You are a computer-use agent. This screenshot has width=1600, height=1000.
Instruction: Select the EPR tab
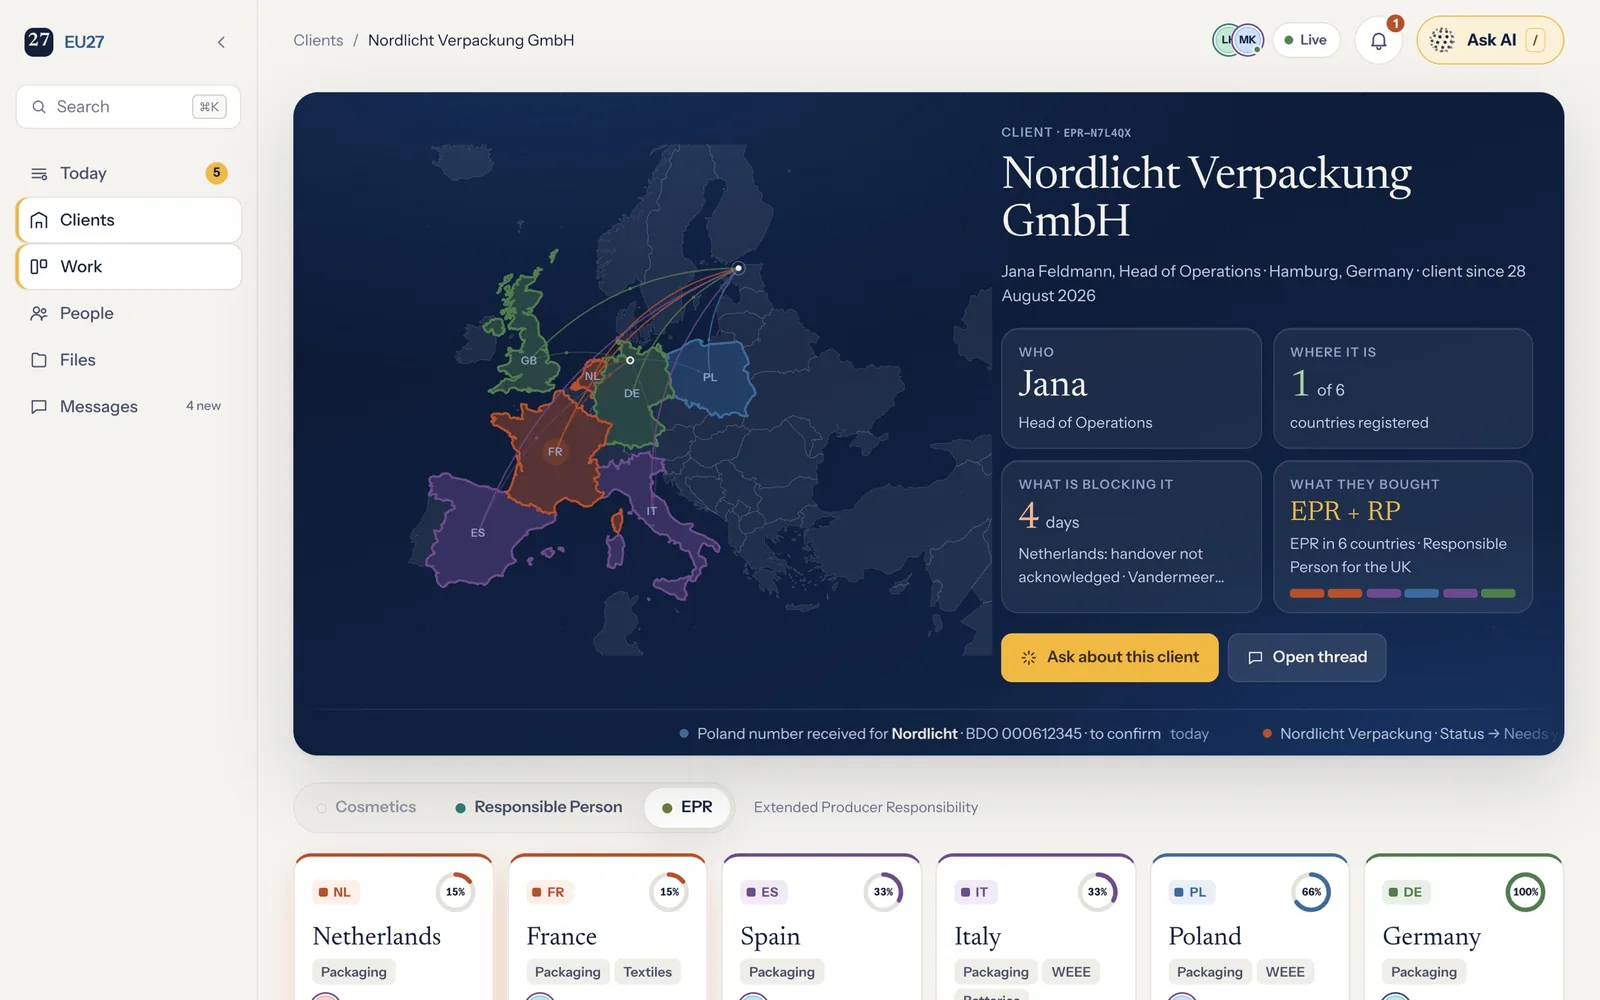(x=687, y=807)
